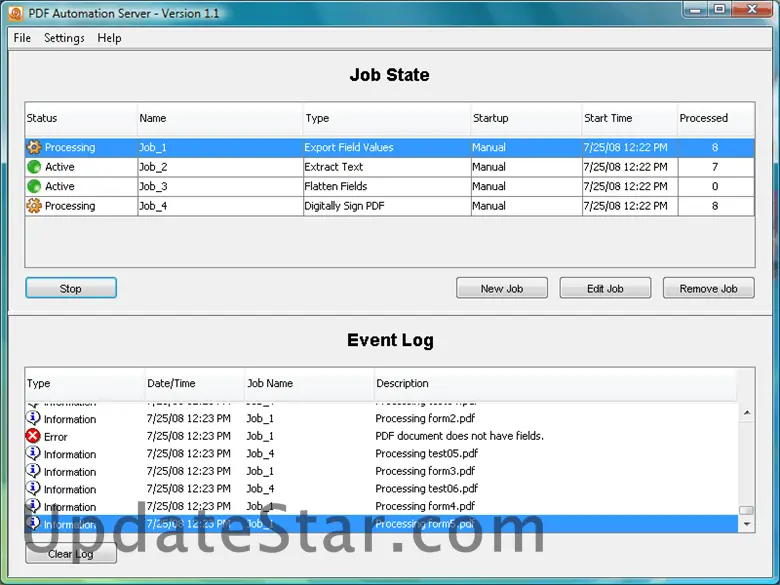
Task: Click the Extract Text type cell
Action: [x=387, y=167]
